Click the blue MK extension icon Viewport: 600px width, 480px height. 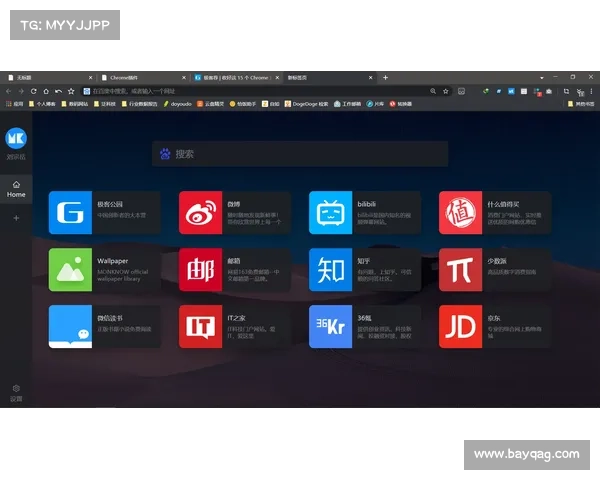(511, 91)
